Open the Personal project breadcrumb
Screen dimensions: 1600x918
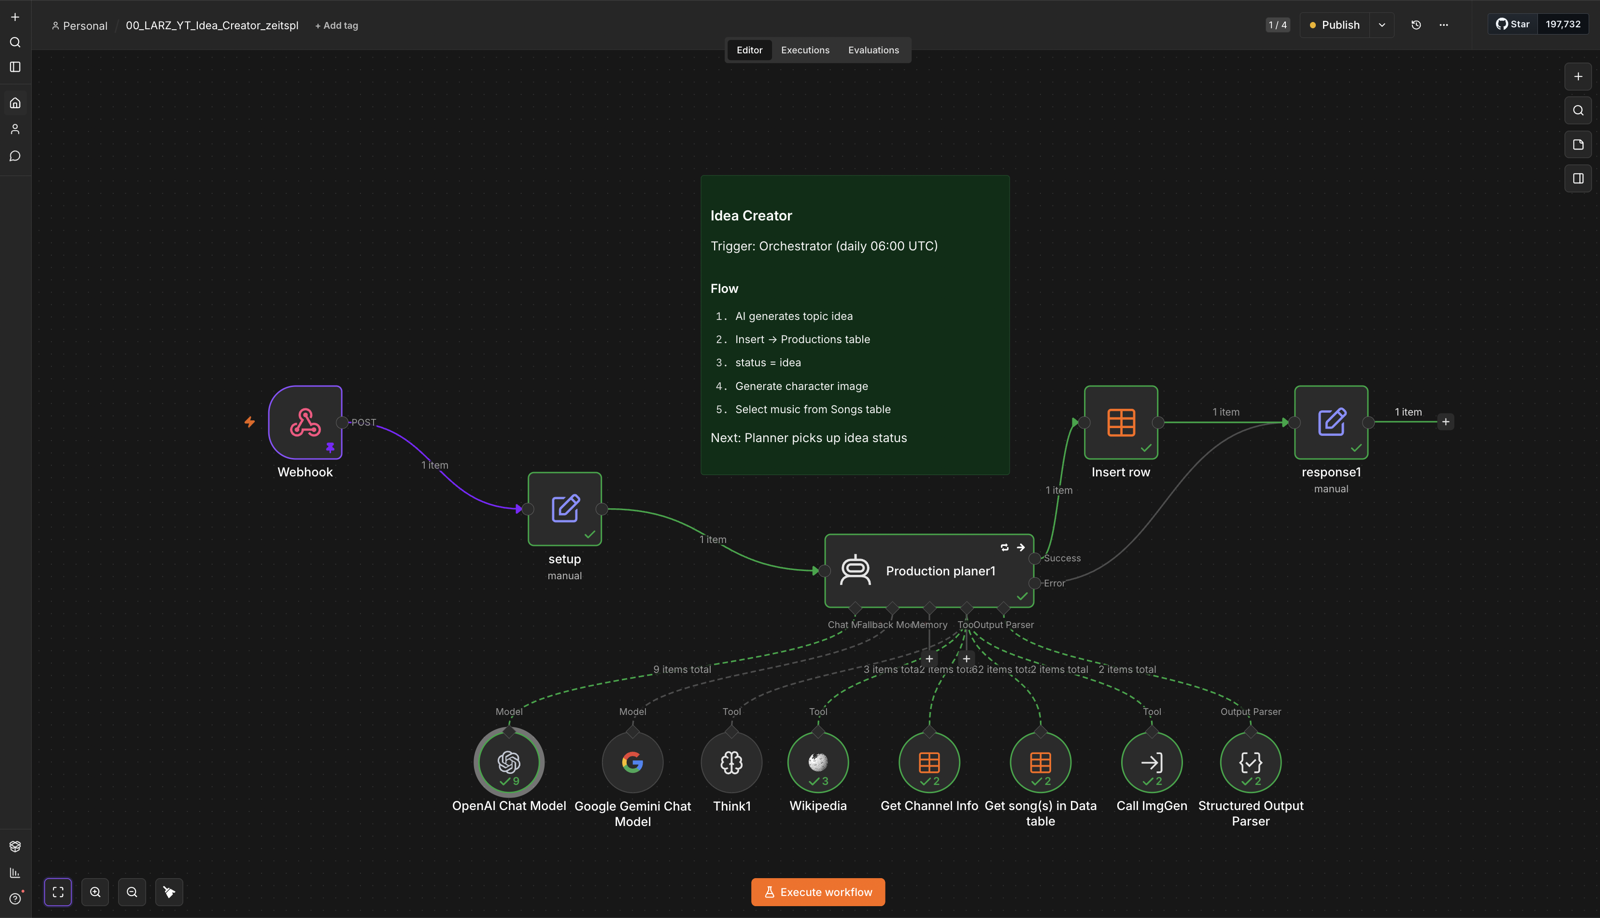click(79, 26)
